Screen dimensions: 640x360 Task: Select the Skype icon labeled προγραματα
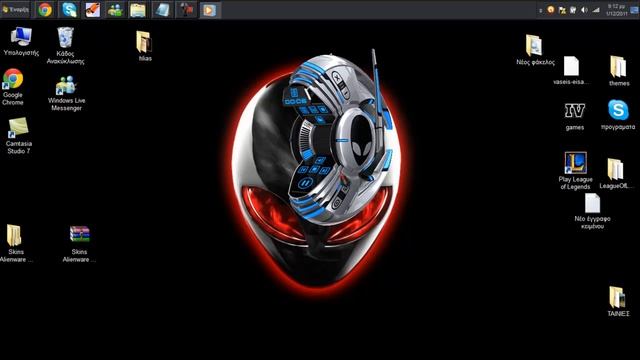coord(618,115)
